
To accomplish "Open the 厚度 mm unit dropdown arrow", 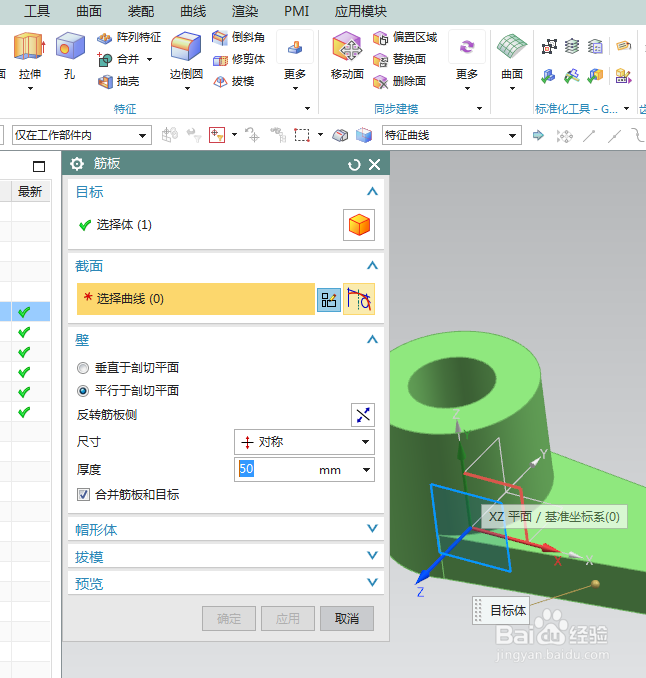I will point(366,470).
